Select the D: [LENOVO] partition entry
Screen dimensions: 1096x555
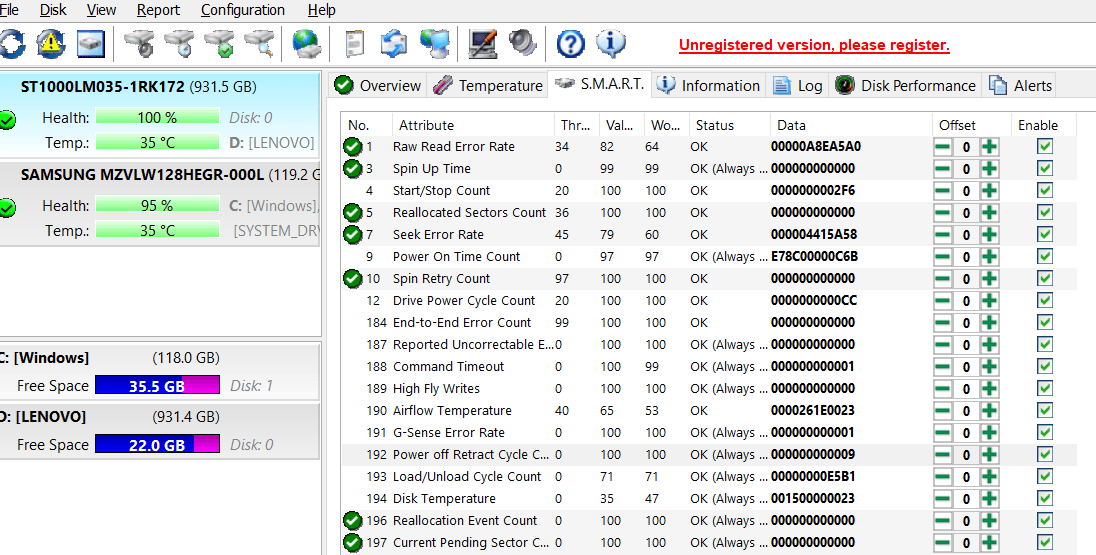click(x=160, y=431)
